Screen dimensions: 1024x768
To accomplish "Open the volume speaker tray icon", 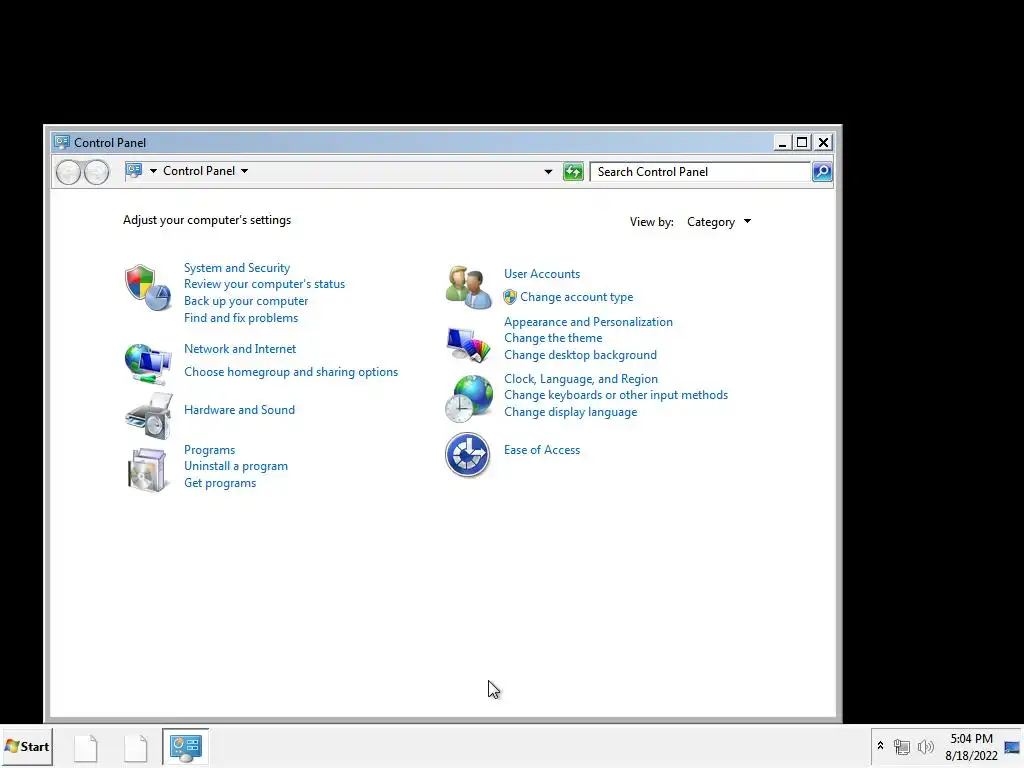I will (926, 746).
